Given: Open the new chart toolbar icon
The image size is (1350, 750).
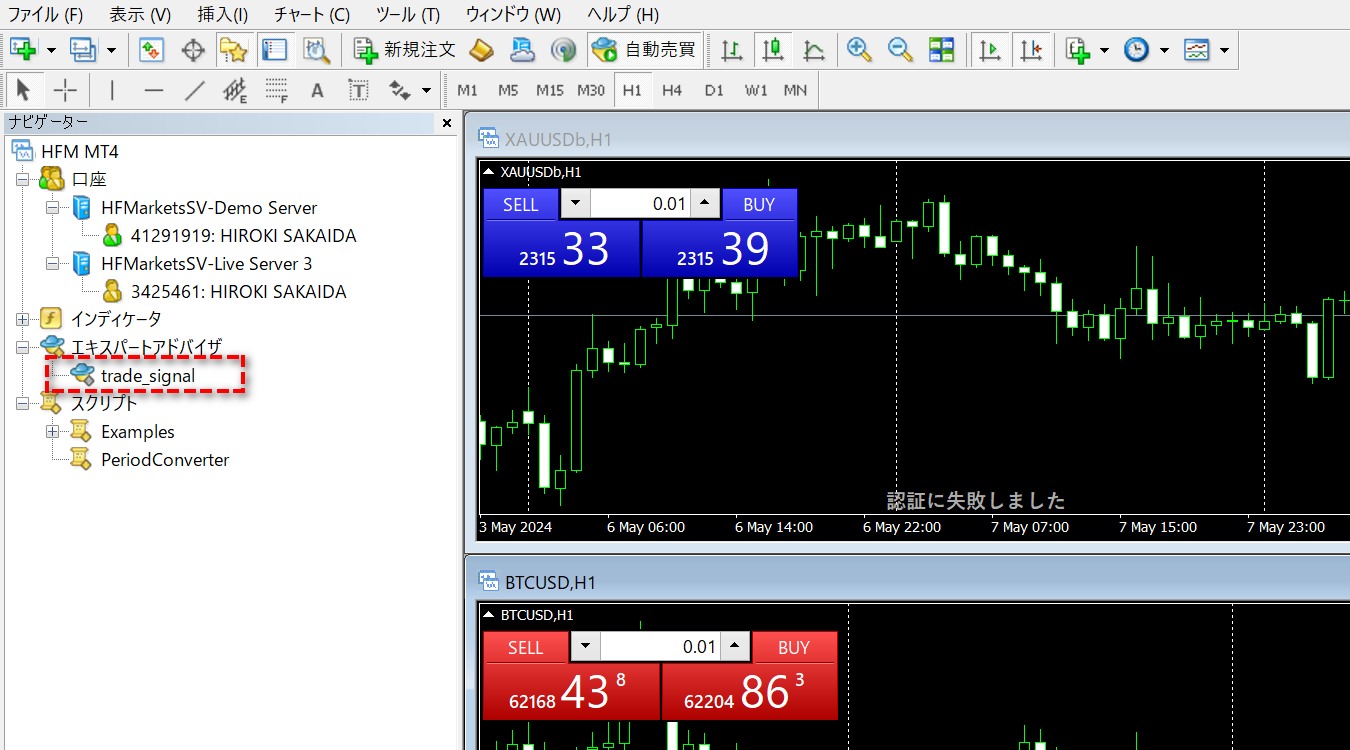Looking at the screenshot, I should pyautogui.click(x=22, y=48).
